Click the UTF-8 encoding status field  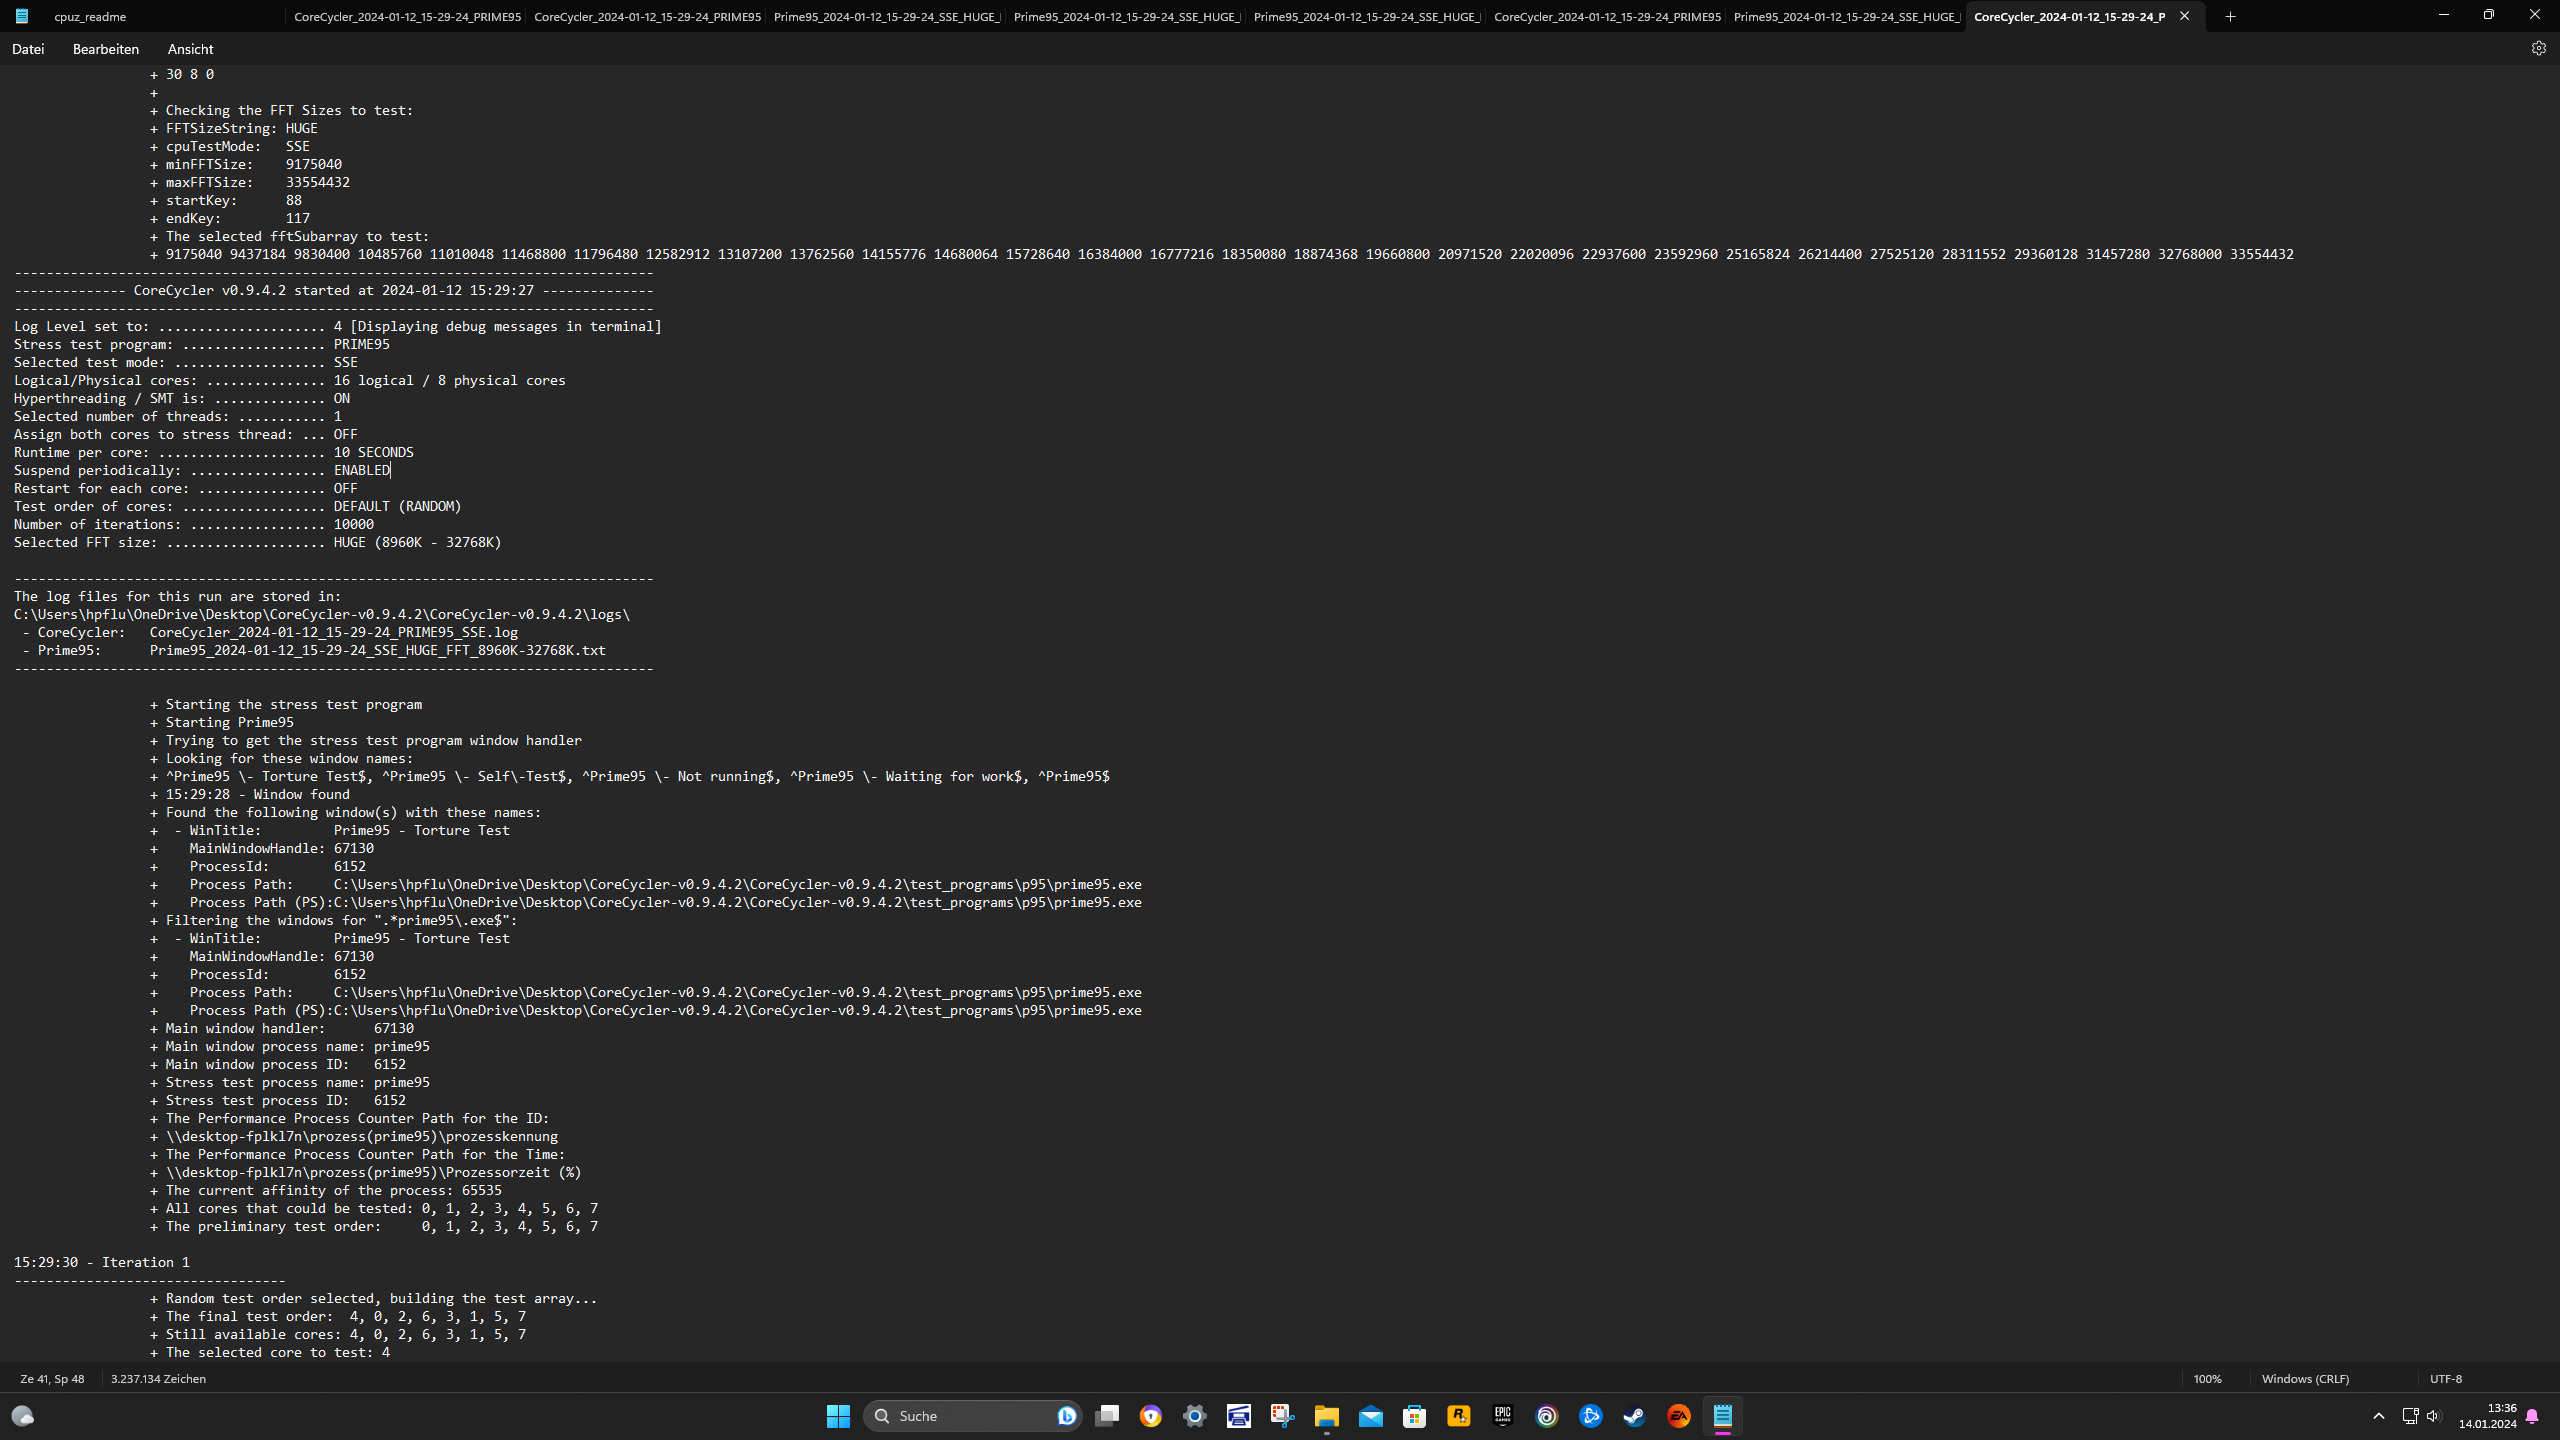tap(2445, 1379)
